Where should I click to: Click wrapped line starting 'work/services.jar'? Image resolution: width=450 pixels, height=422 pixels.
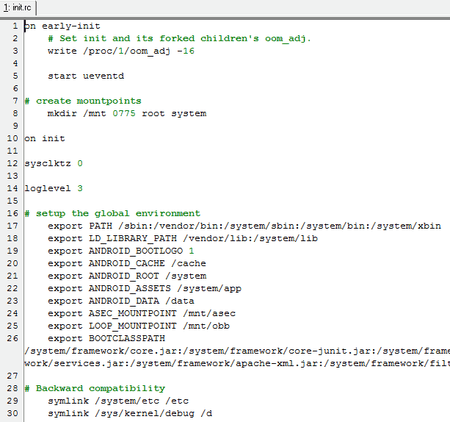[x=237, y=363]
